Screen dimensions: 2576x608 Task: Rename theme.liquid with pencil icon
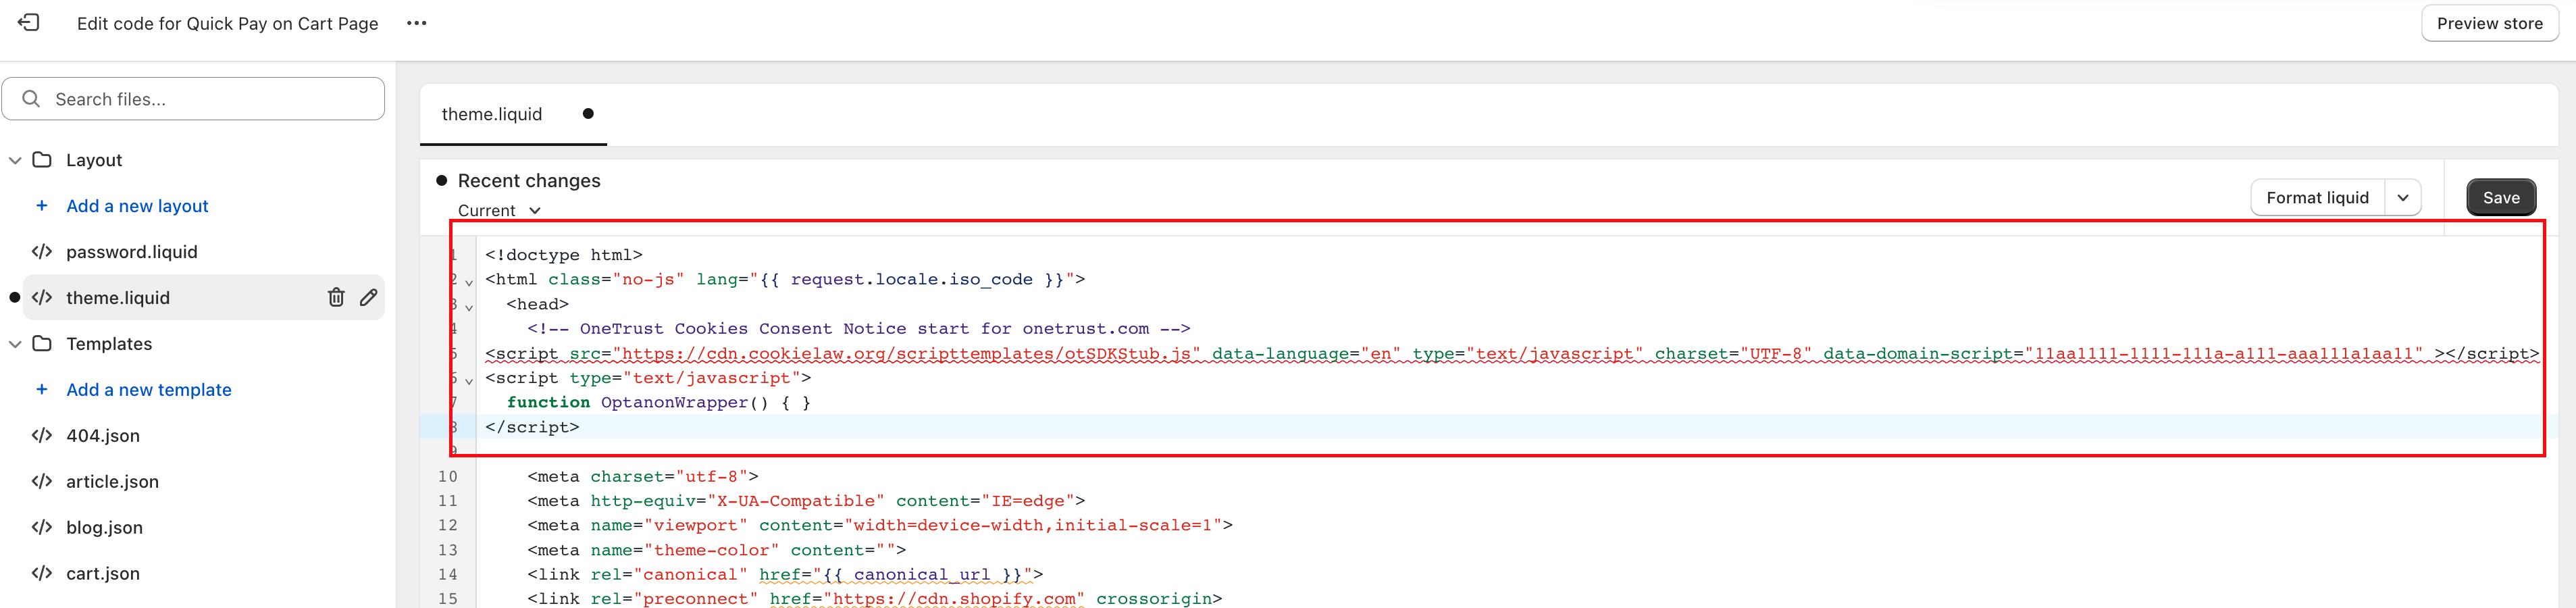click(368, 297)
